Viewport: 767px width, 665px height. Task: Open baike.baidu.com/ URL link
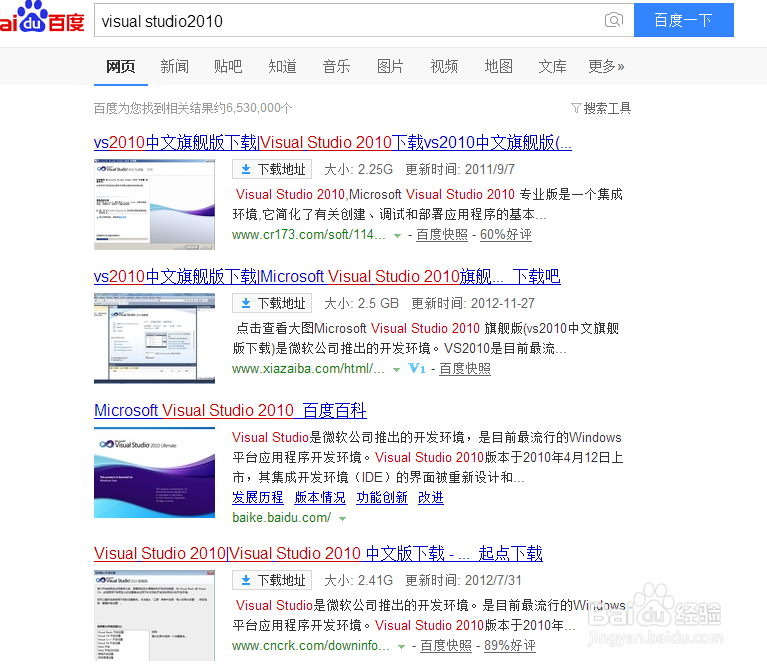coord(281,518)
